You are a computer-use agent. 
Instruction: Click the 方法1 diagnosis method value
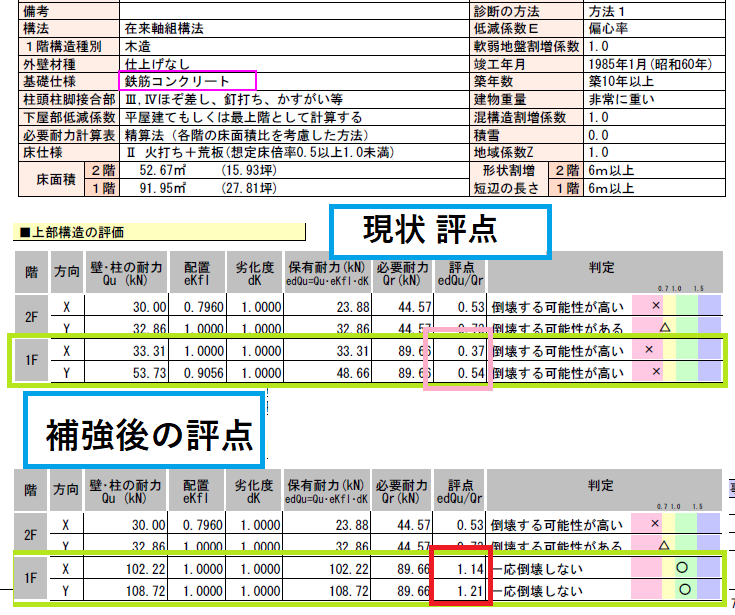610,10
